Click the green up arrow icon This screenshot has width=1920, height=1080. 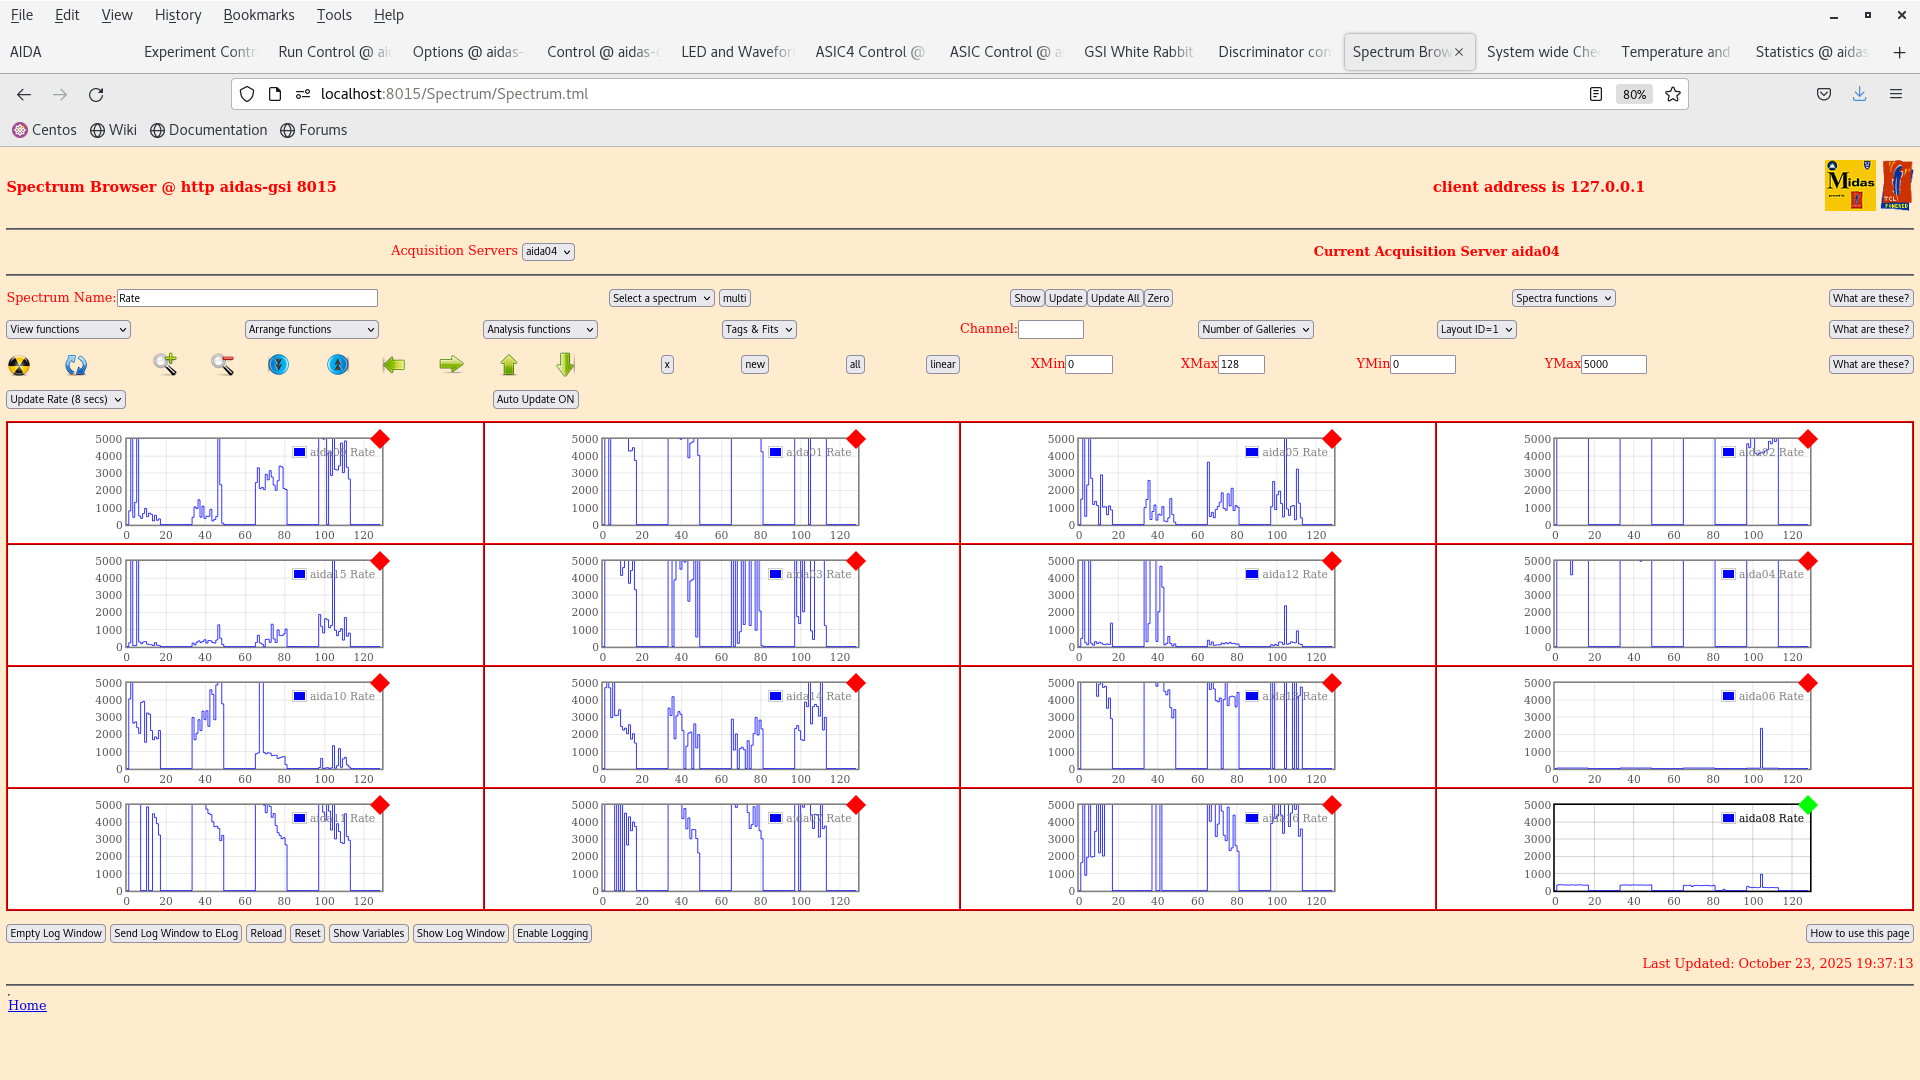click(x=508, y=365)
